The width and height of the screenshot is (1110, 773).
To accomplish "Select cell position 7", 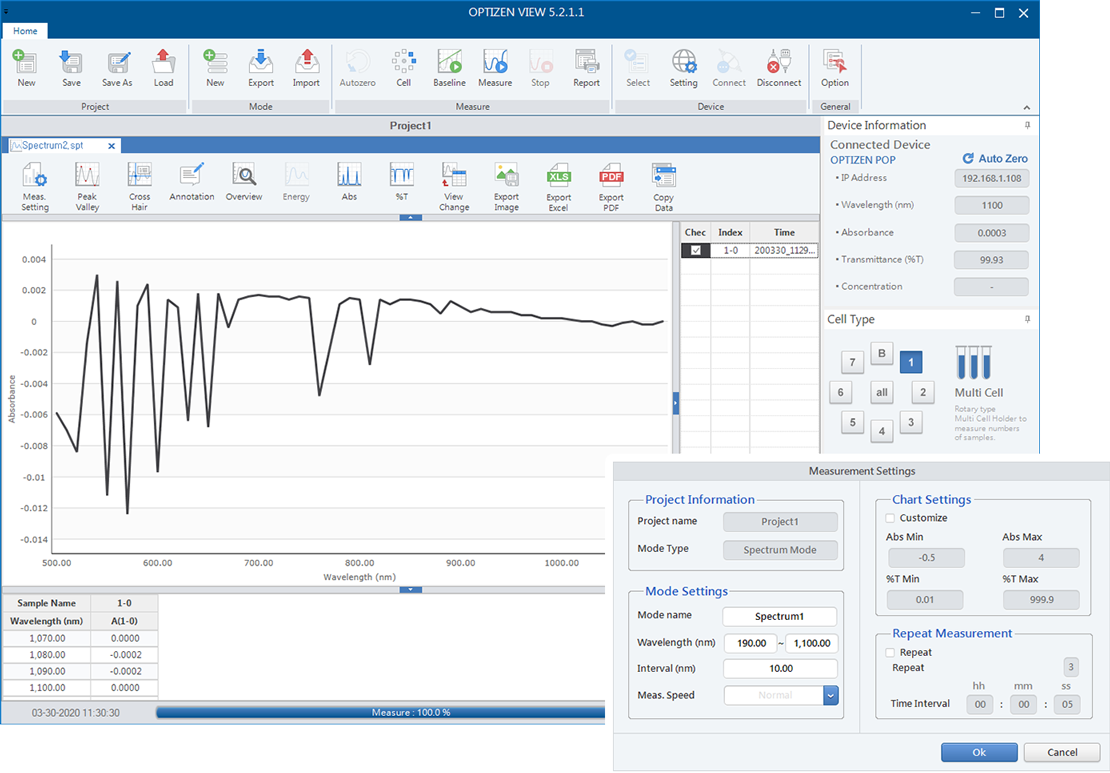I will 852,362.
